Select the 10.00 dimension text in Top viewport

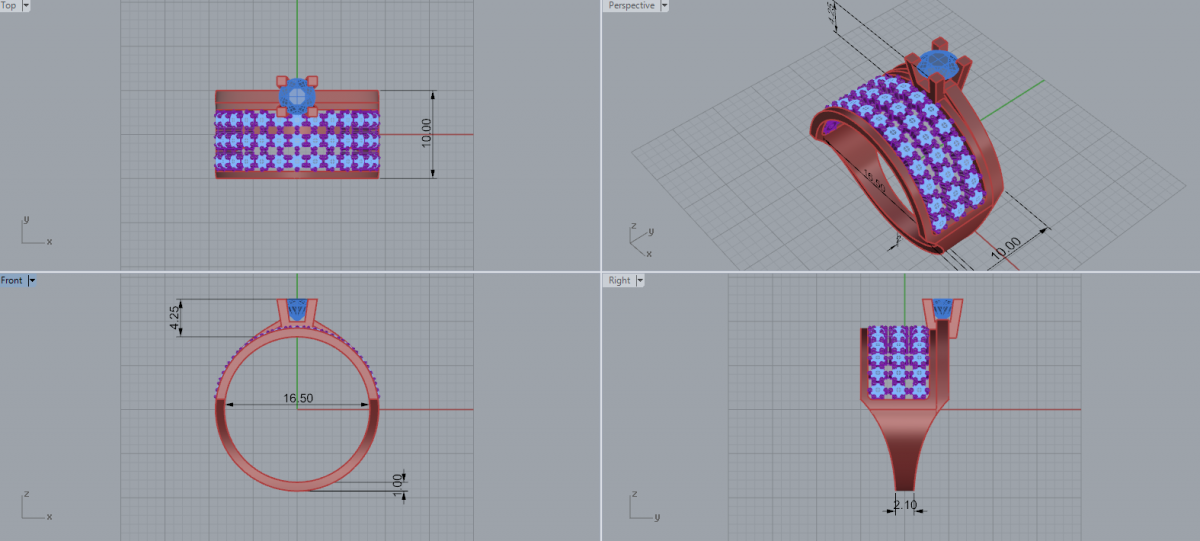click(426, 131)
